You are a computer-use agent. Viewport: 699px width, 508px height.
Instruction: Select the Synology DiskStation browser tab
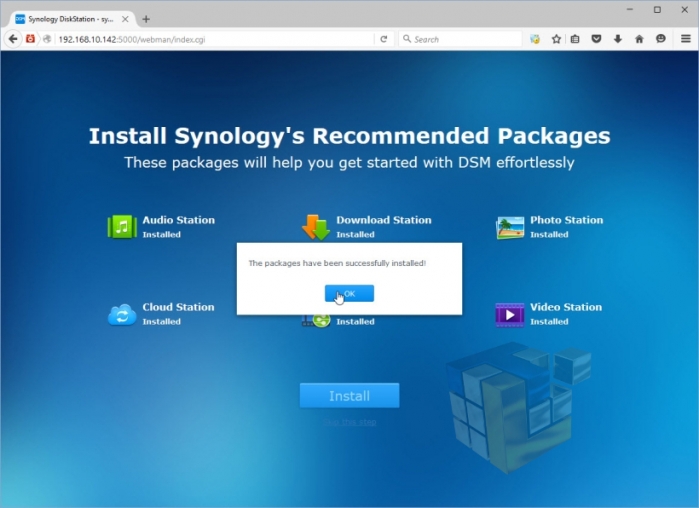[71, 19]
